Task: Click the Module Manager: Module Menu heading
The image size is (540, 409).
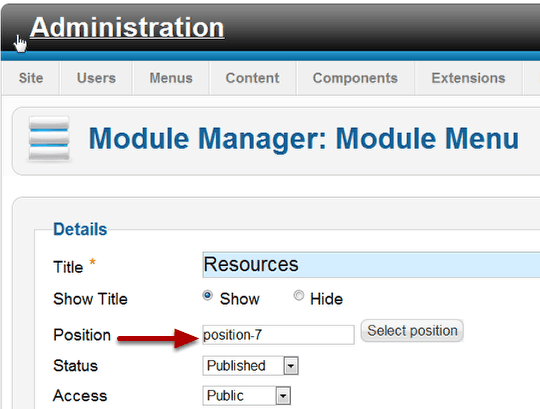Action: coord(303,139)
